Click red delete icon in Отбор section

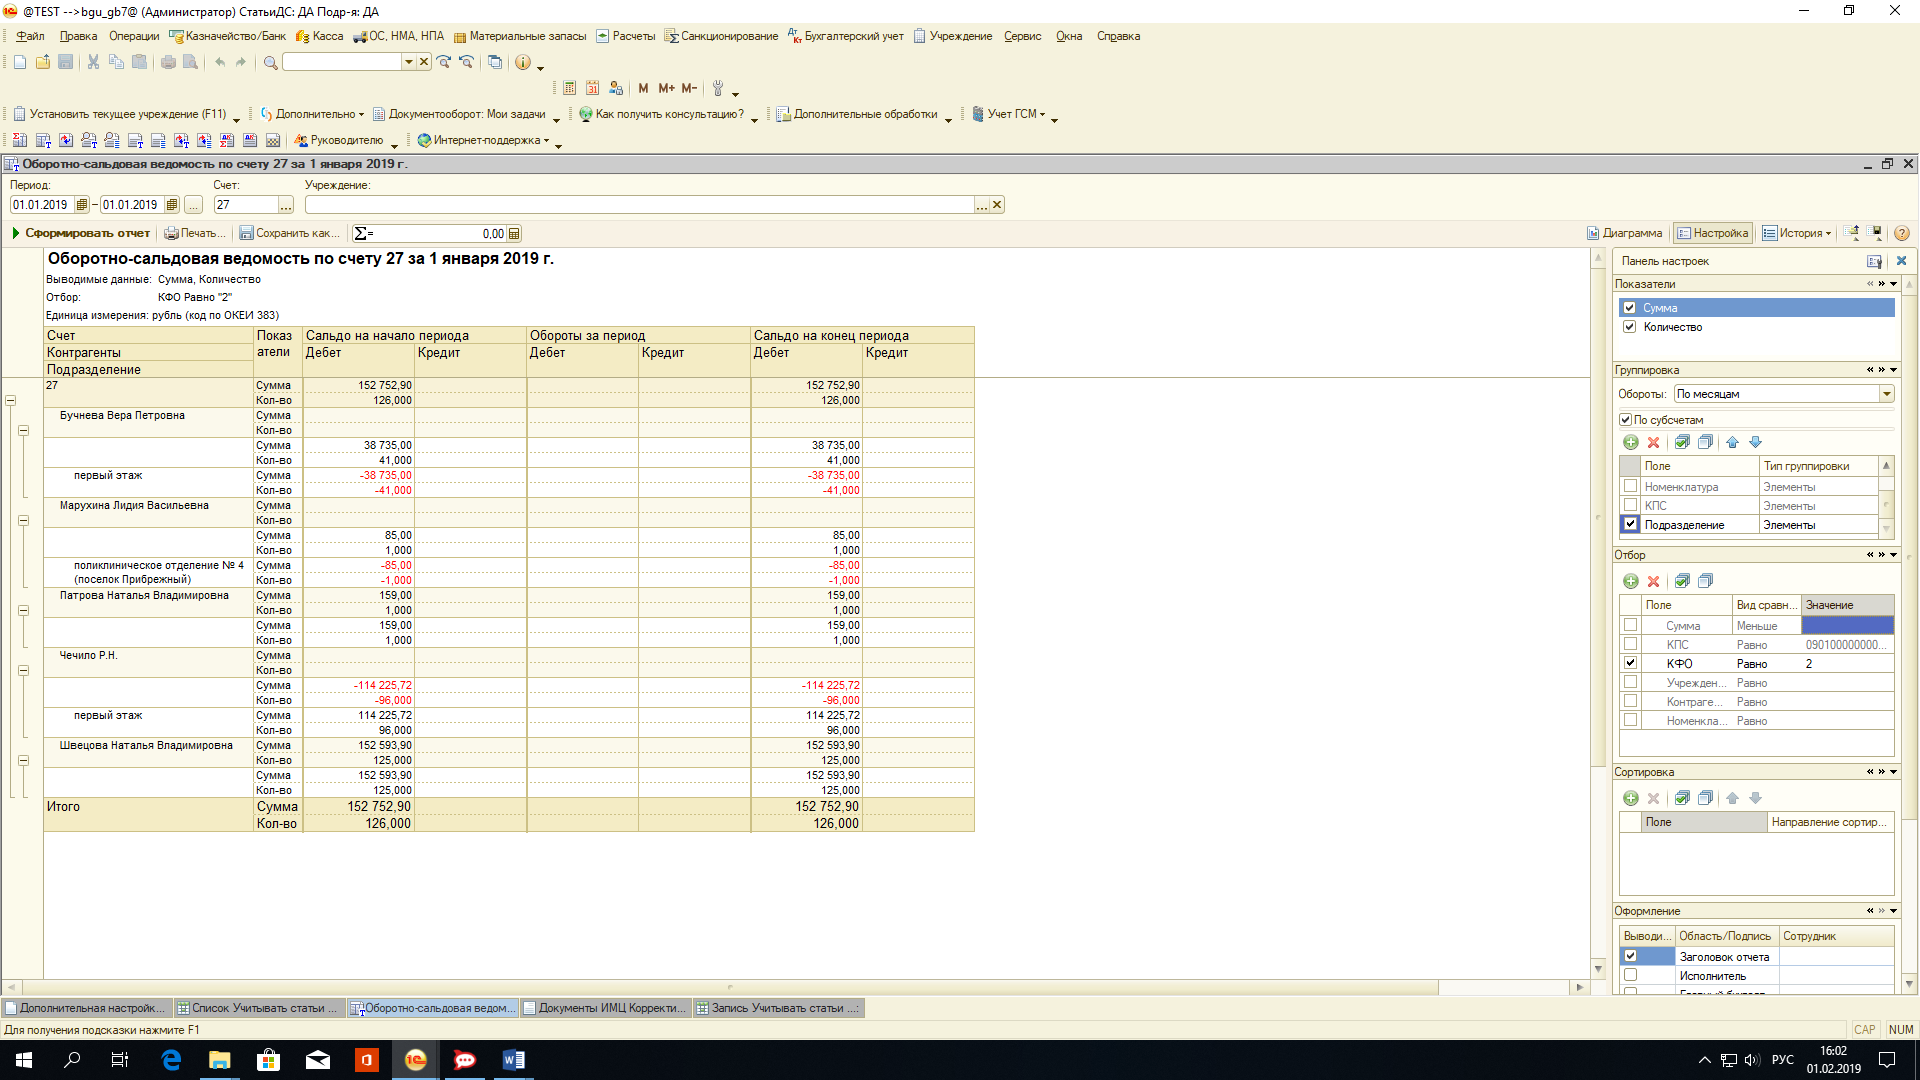coord(1653,581)
